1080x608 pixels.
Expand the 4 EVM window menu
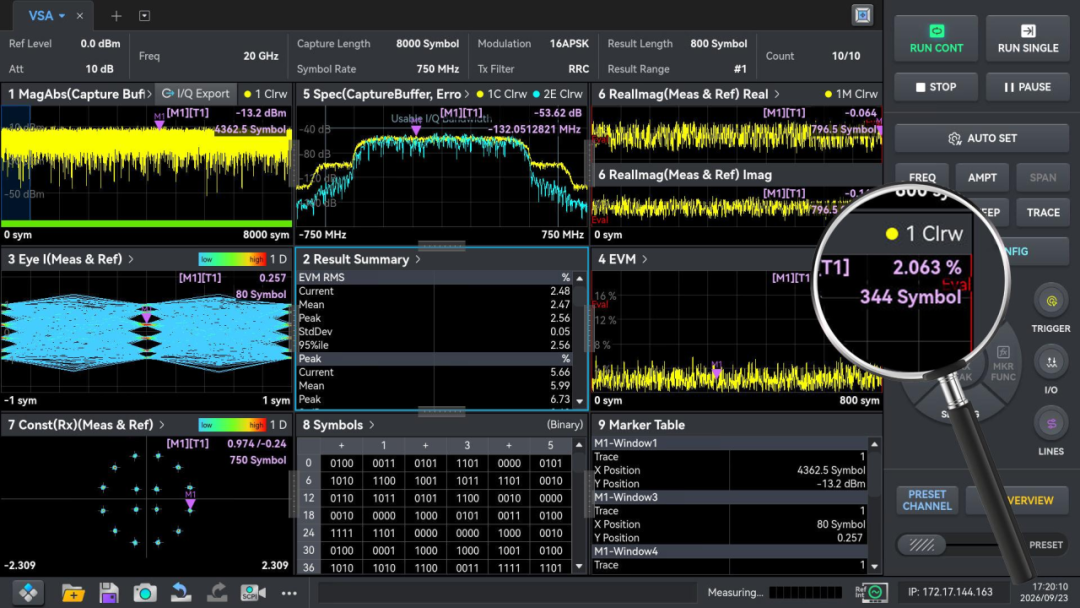pyautogui.click(x=645, y=260)
